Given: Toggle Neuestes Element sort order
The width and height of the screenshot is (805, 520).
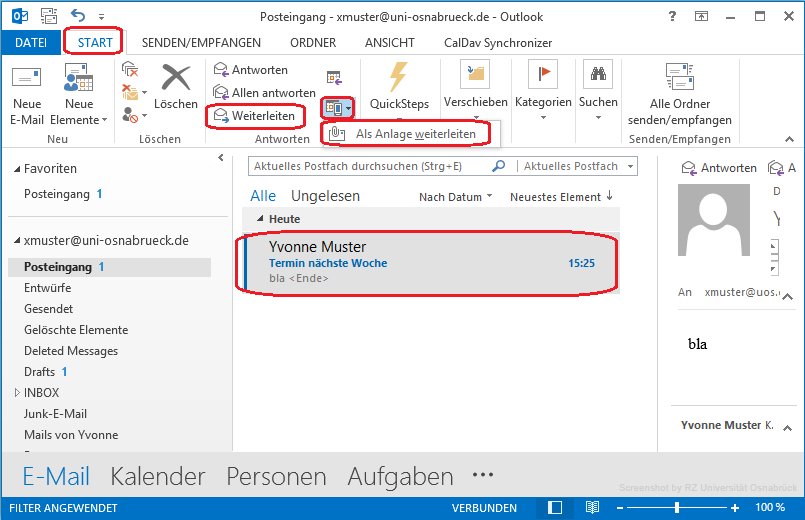Looking at the screenshot, I should (x=561, y=197).
